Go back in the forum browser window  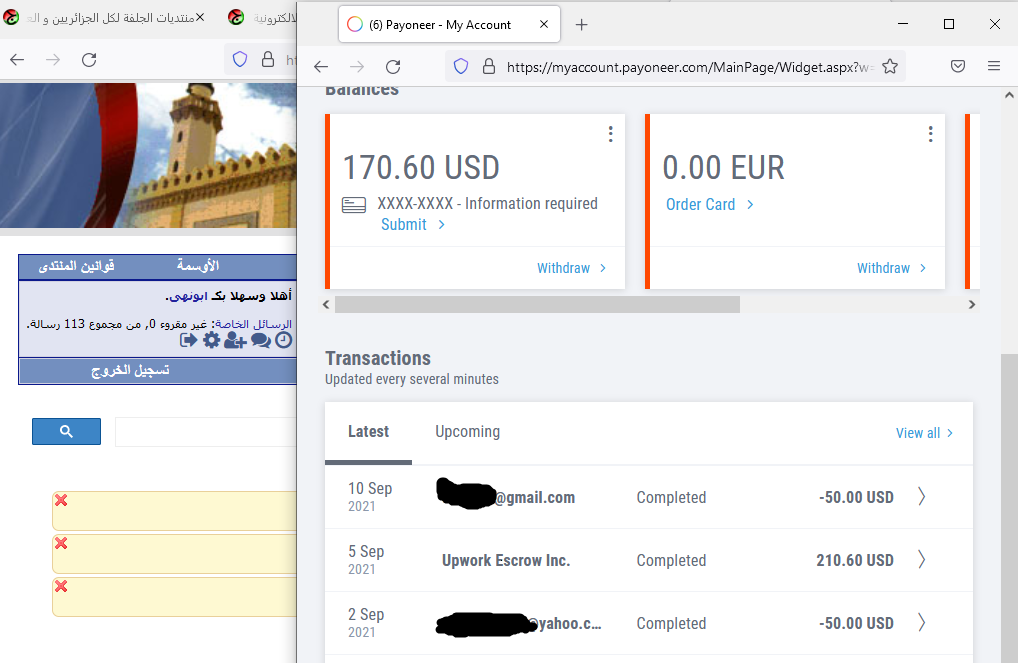coord(17,60)
